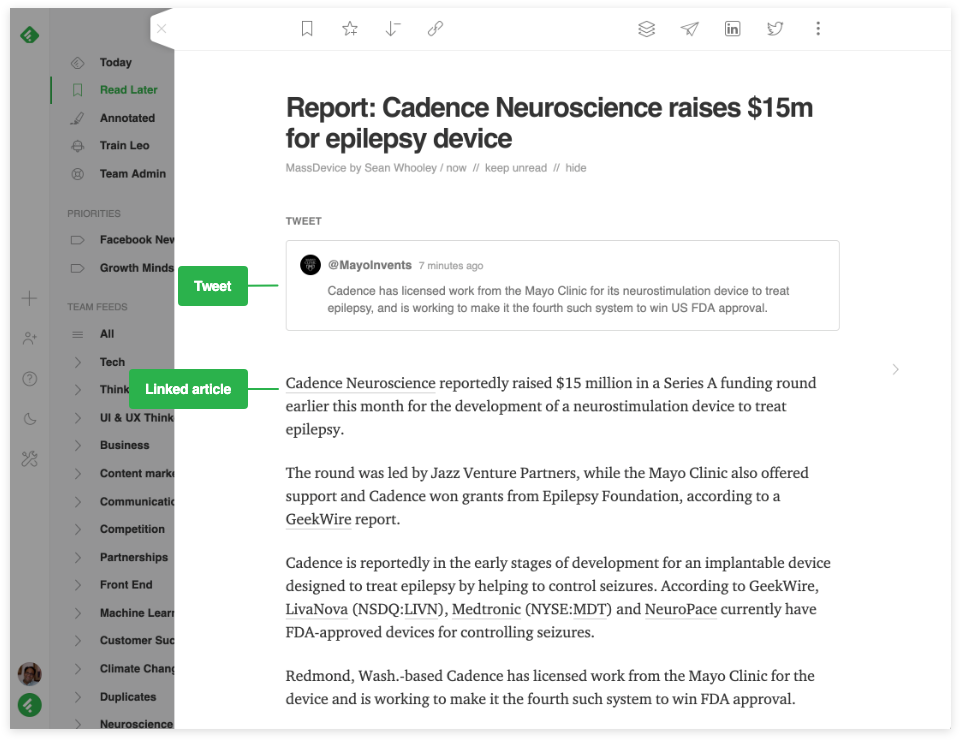Open help via the question mark icon
Screen dimensions: 961x741
29,378
